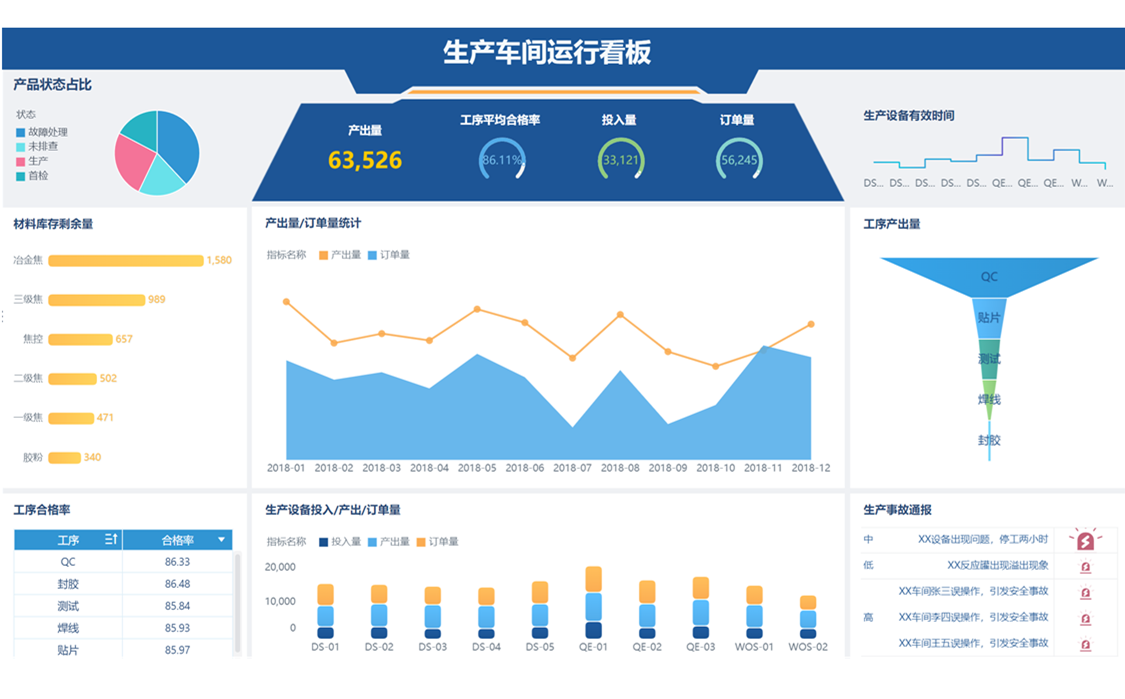
Task: Select the 封胶 row in 工序合格率 table
Action: click(68, 584)
